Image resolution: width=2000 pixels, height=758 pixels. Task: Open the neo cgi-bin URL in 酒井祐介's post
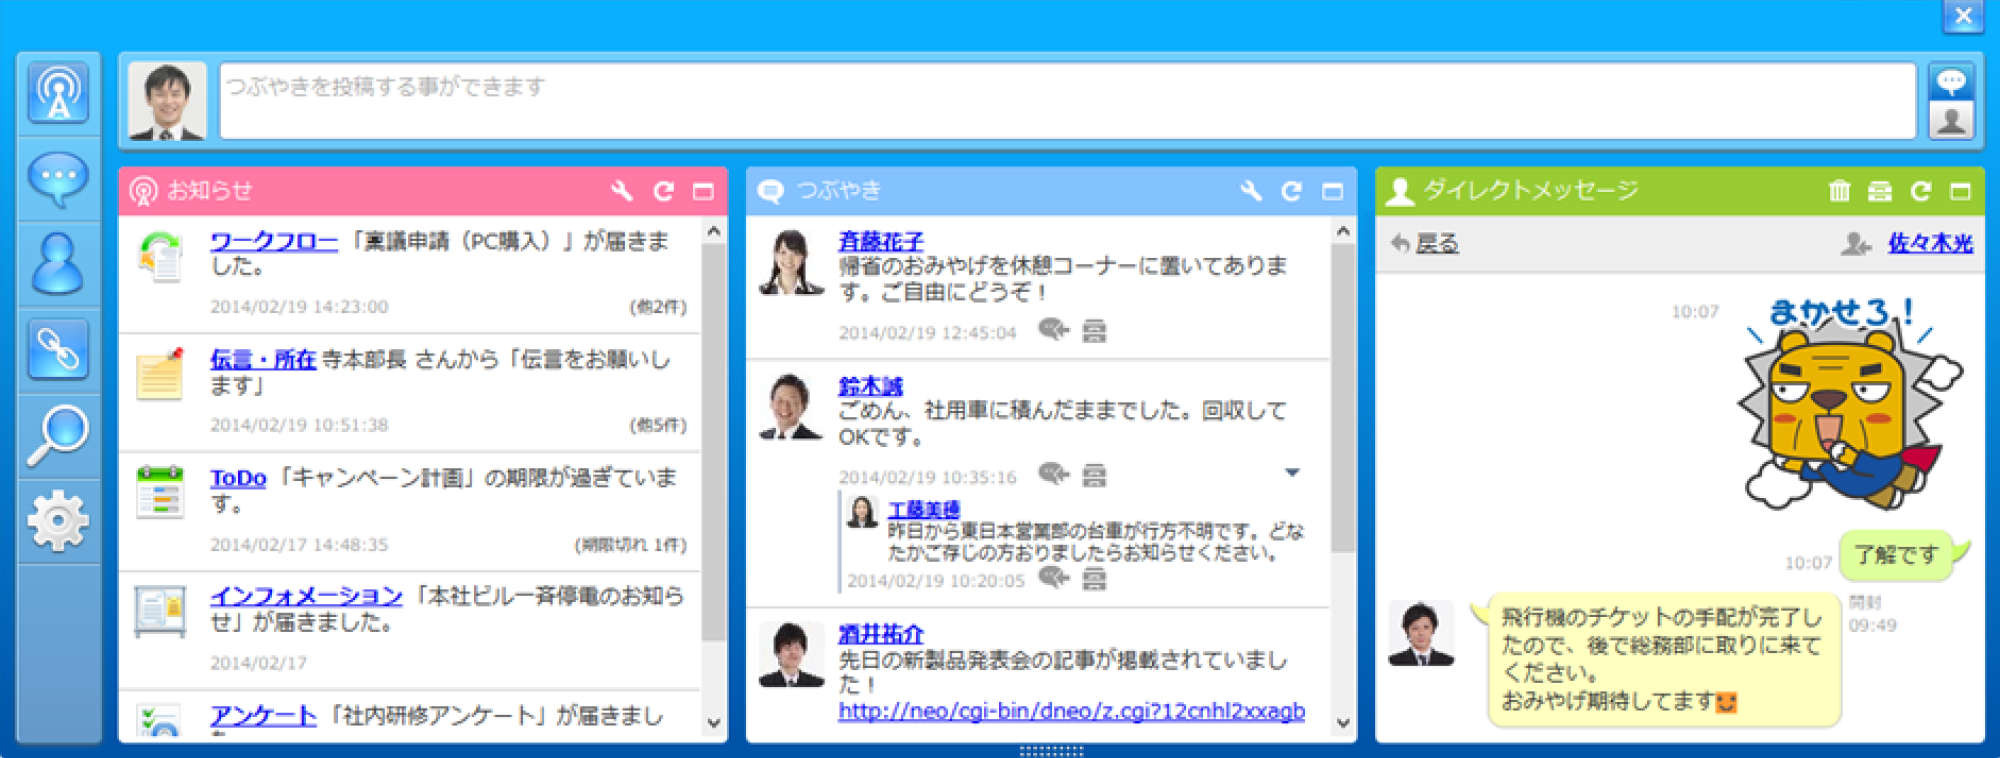pyautogui.click(x=1071, y=711)
